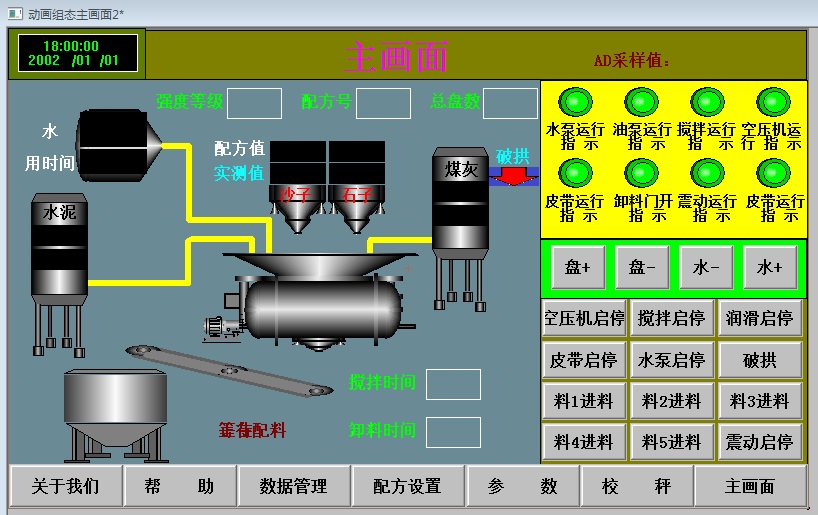Viewport: 818px width, 515px height.
Task: Toggle the 水泵启停 water pump button
Action: click(x=671, y=360)
